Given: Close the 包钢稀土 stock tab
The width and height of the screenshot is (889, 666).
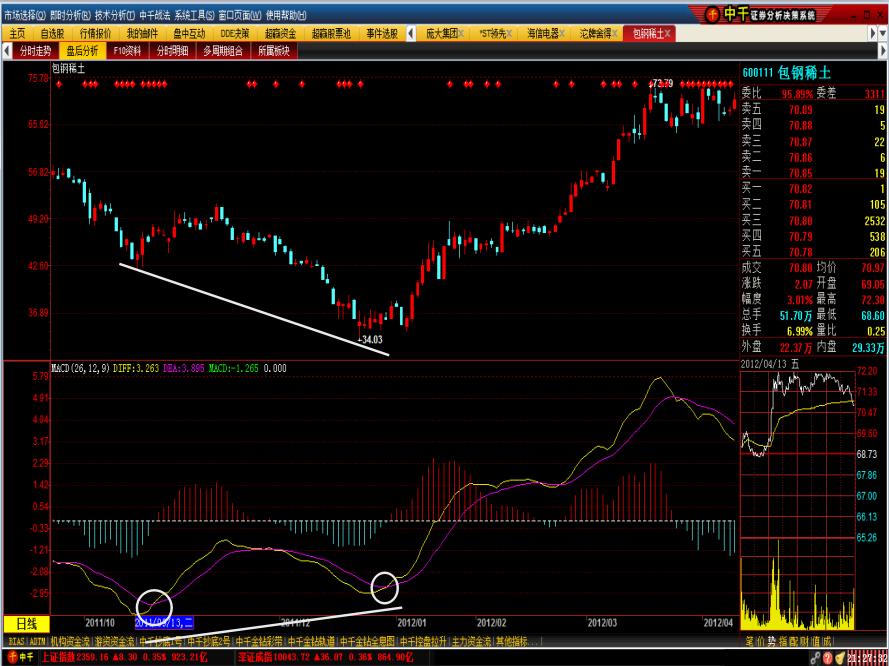Looking at the screenshot, I should (669, 33).
